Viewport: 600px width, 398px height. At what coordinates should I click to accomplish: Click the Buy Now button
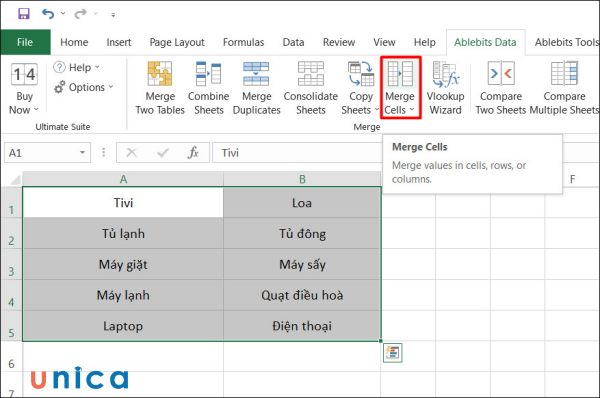[24, 89]
